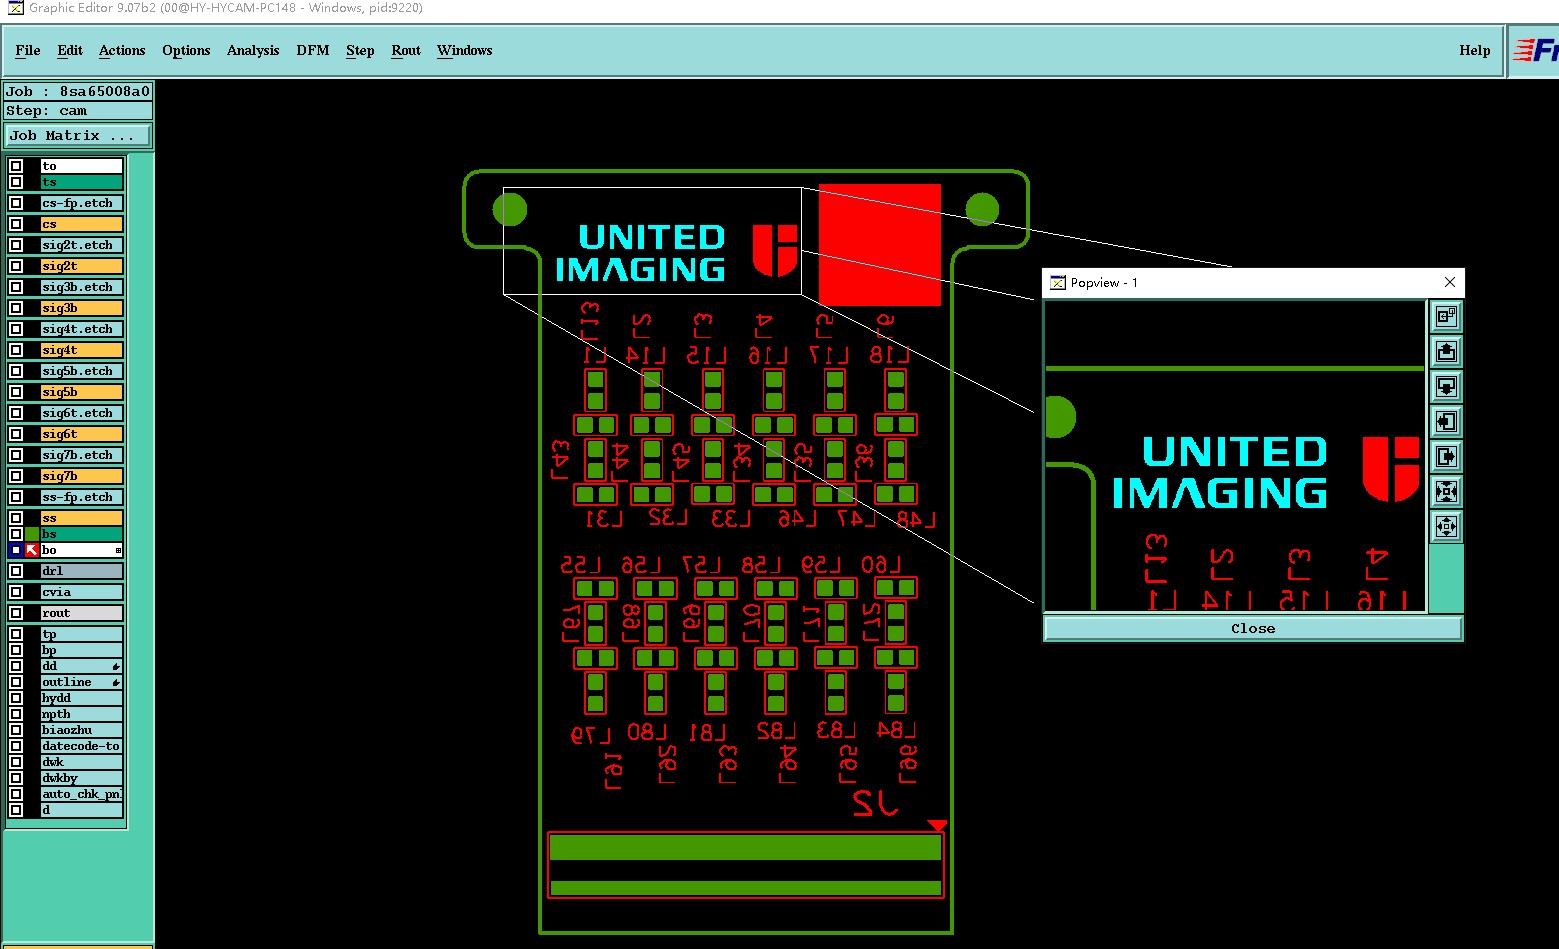The image size is (1559, 949).
Task: Click the red rectangle on the board canvas
Action: (880, 244)
